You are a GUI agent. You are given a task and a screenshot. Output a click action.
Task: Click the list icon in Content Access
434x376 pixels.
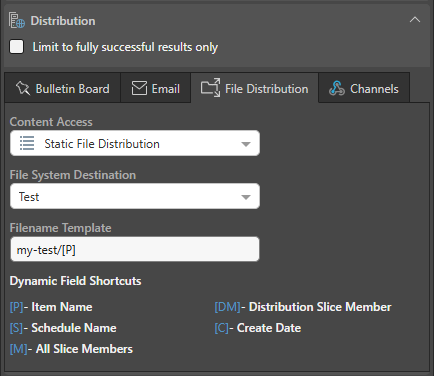(x=27, y=143)
